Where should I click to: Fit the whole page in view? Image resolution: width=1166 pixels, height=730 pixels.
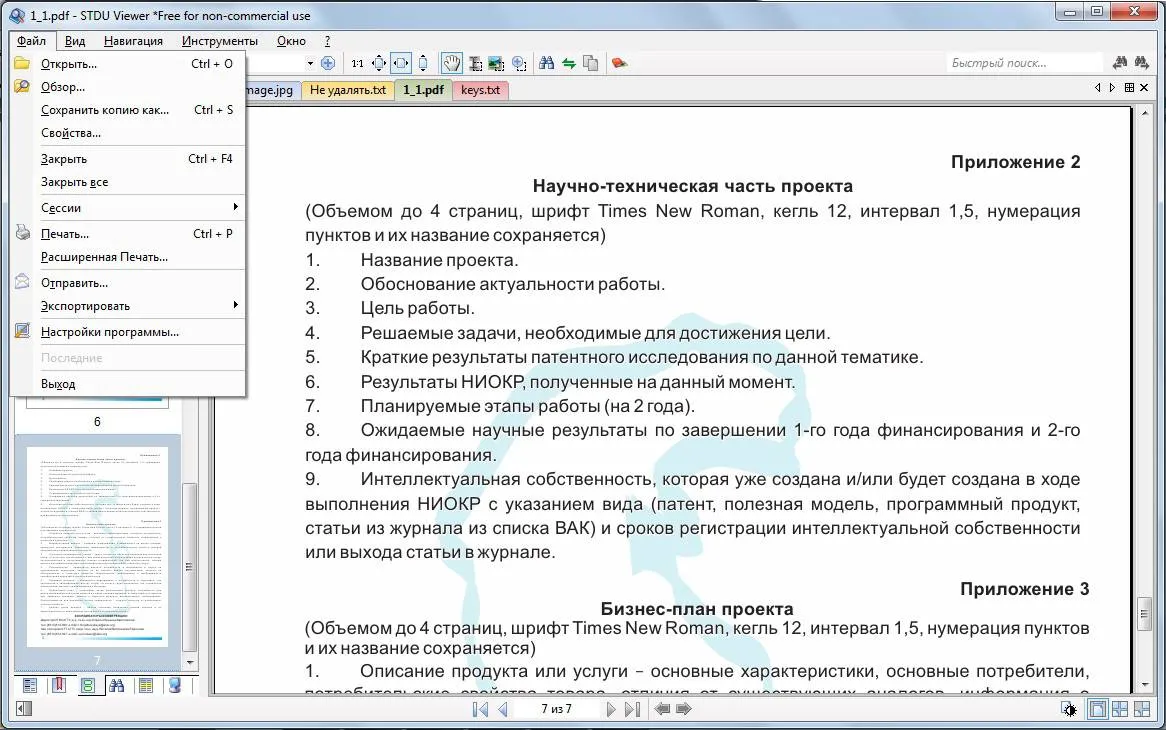pos(379,63)
